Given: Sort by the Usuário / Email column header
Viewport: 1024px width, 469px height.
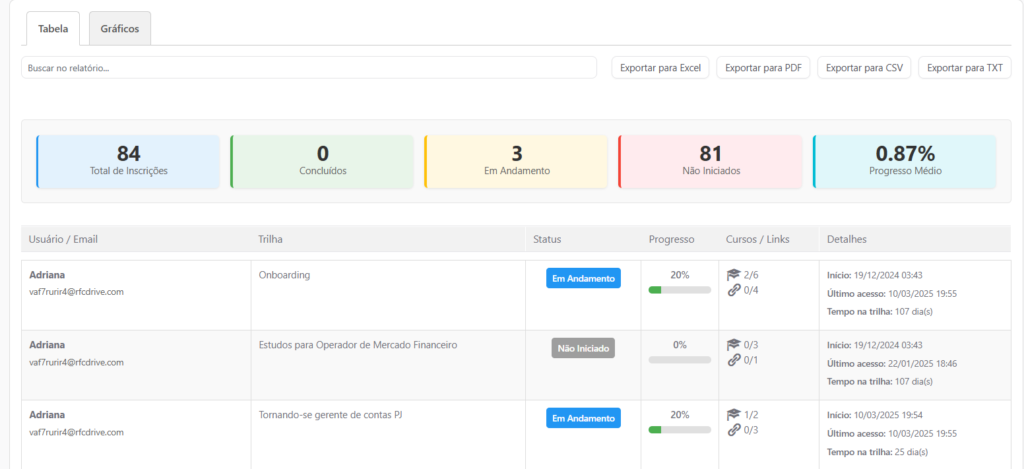Looking at the screenshot, I should click(64, 240).
